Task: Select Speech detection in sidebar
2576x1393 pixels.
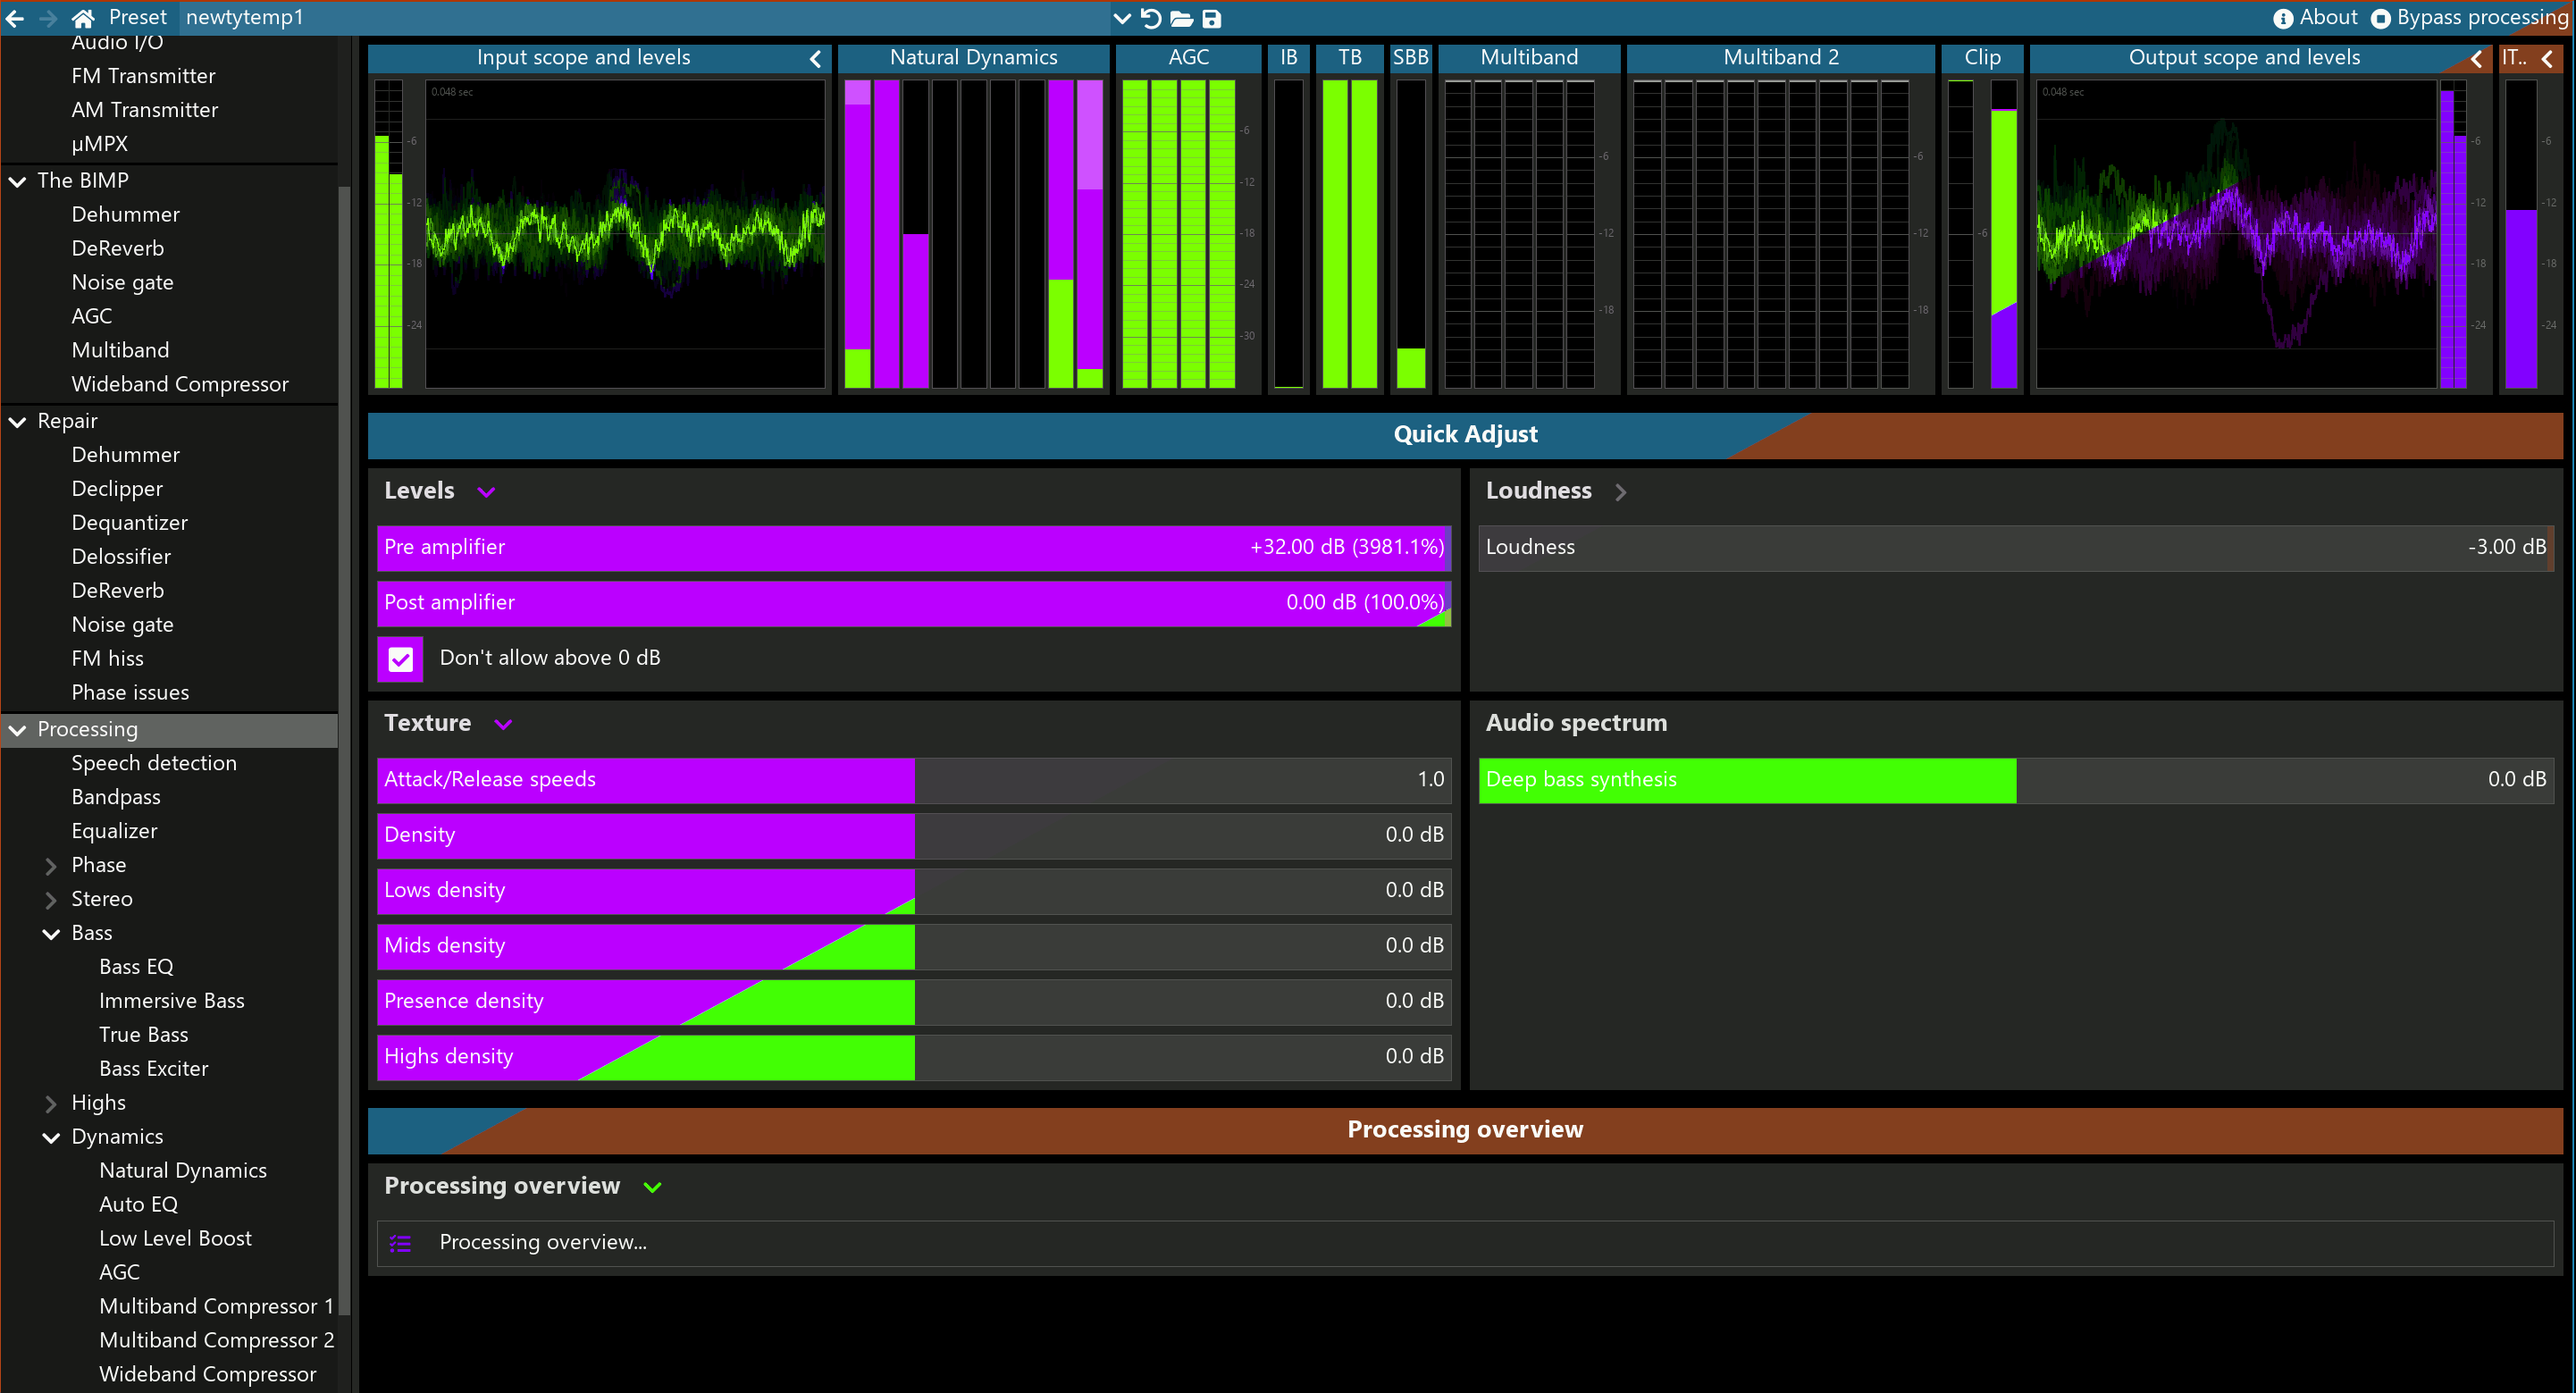Action: coord(154,764)
